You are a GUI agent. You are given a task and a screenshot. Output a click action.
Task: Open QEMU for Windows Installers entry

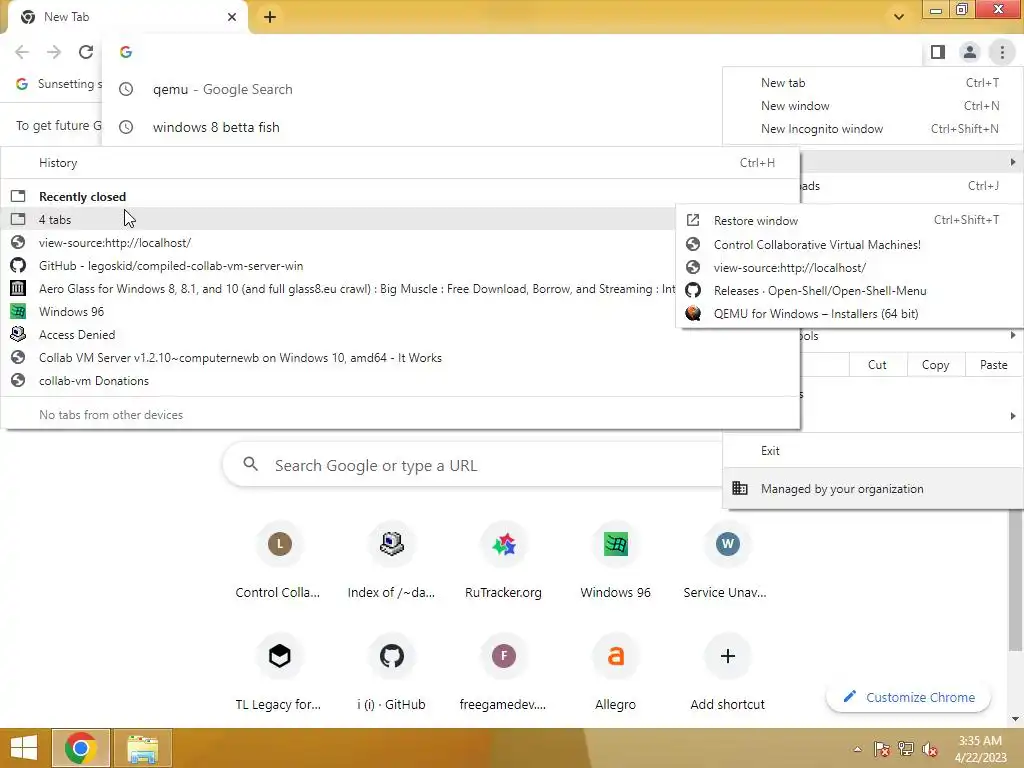click(850, 313)
